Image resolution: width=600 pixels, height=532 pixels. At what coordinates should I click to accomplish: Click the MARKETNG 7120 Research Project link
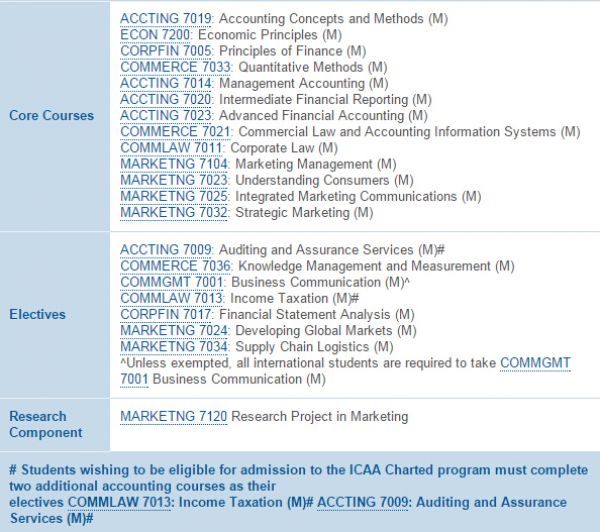(175, 416)
